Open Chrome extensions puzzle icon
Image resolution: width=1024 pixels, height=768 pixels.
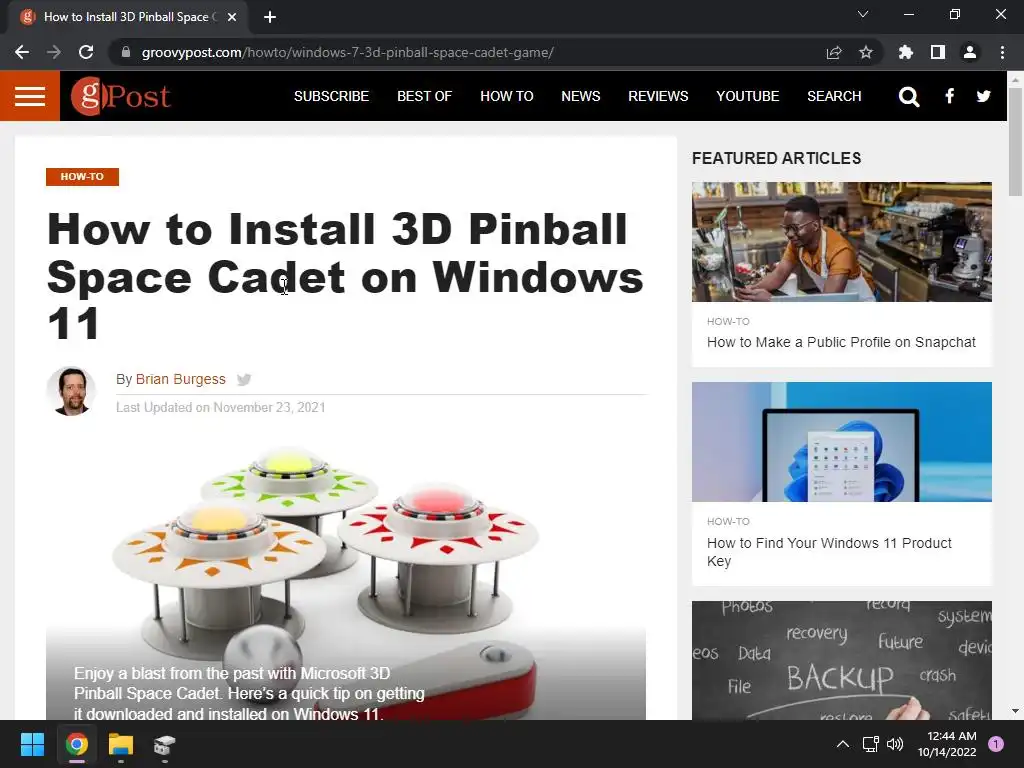click(x=906, y=52)
